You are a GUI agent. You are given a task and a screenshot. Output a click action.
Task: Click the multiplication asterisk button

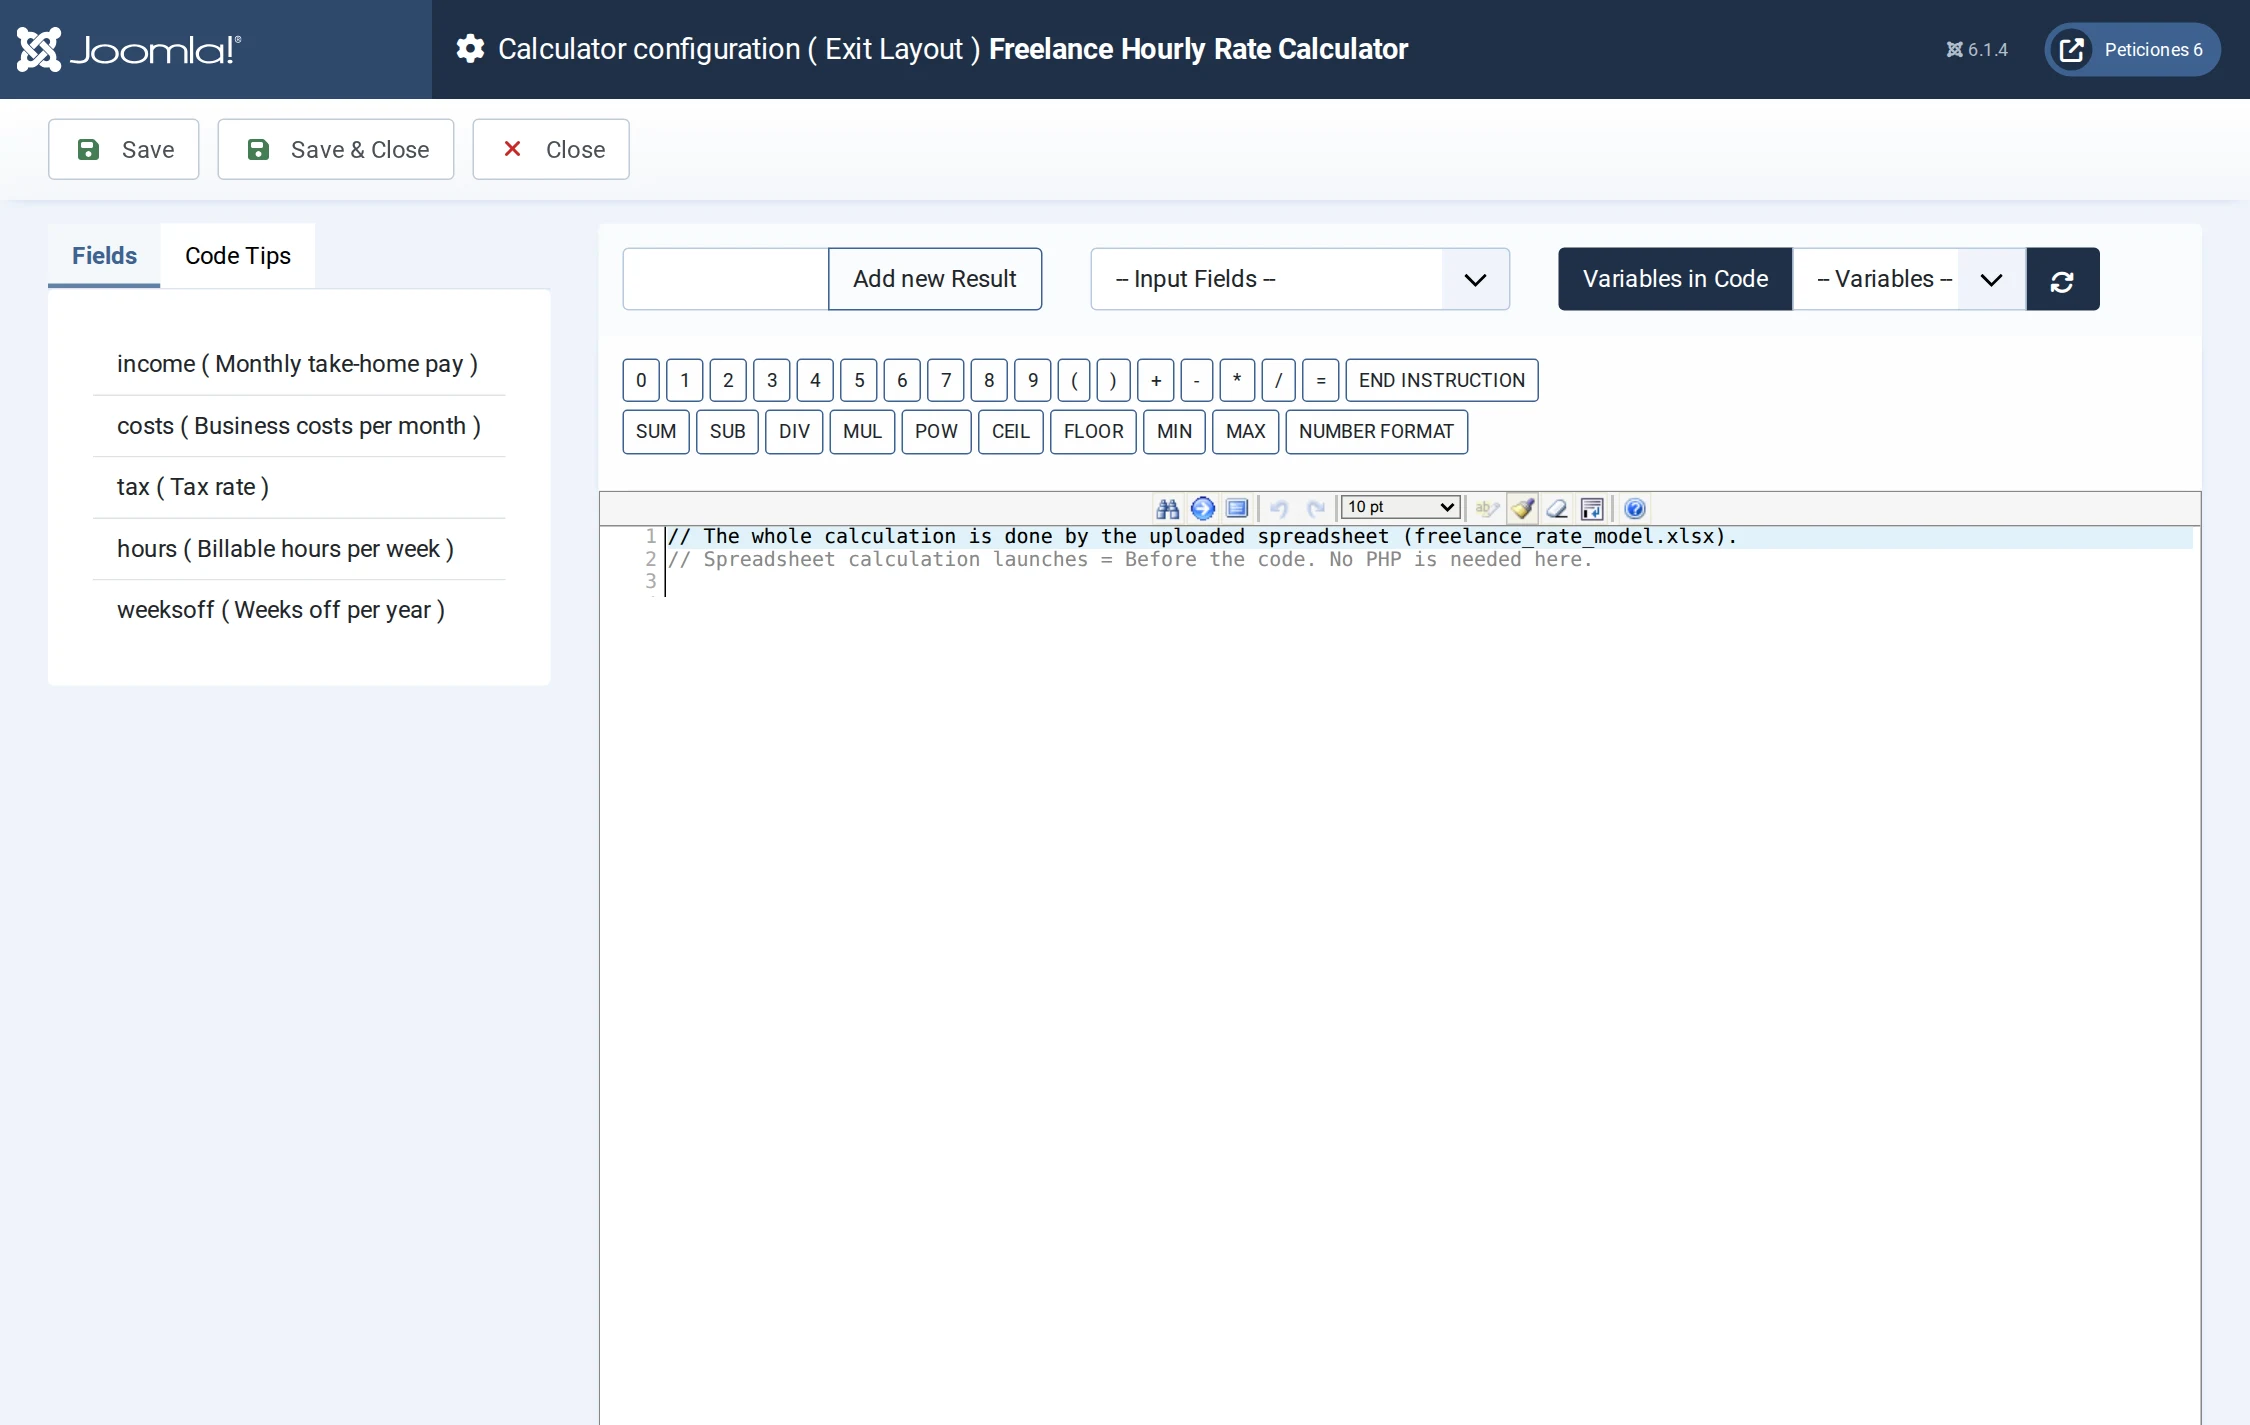click(1237, 380)
